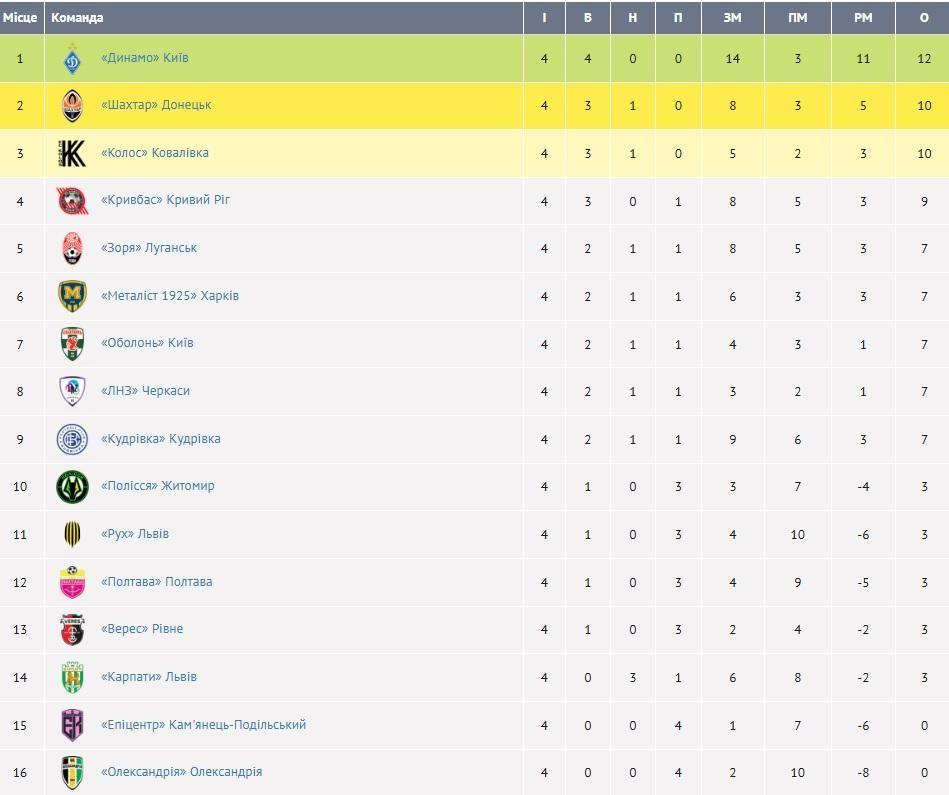Click the Epicentr Kamianets-Podilskyi purple logo
949x795 pixels.
pos(72,725)
